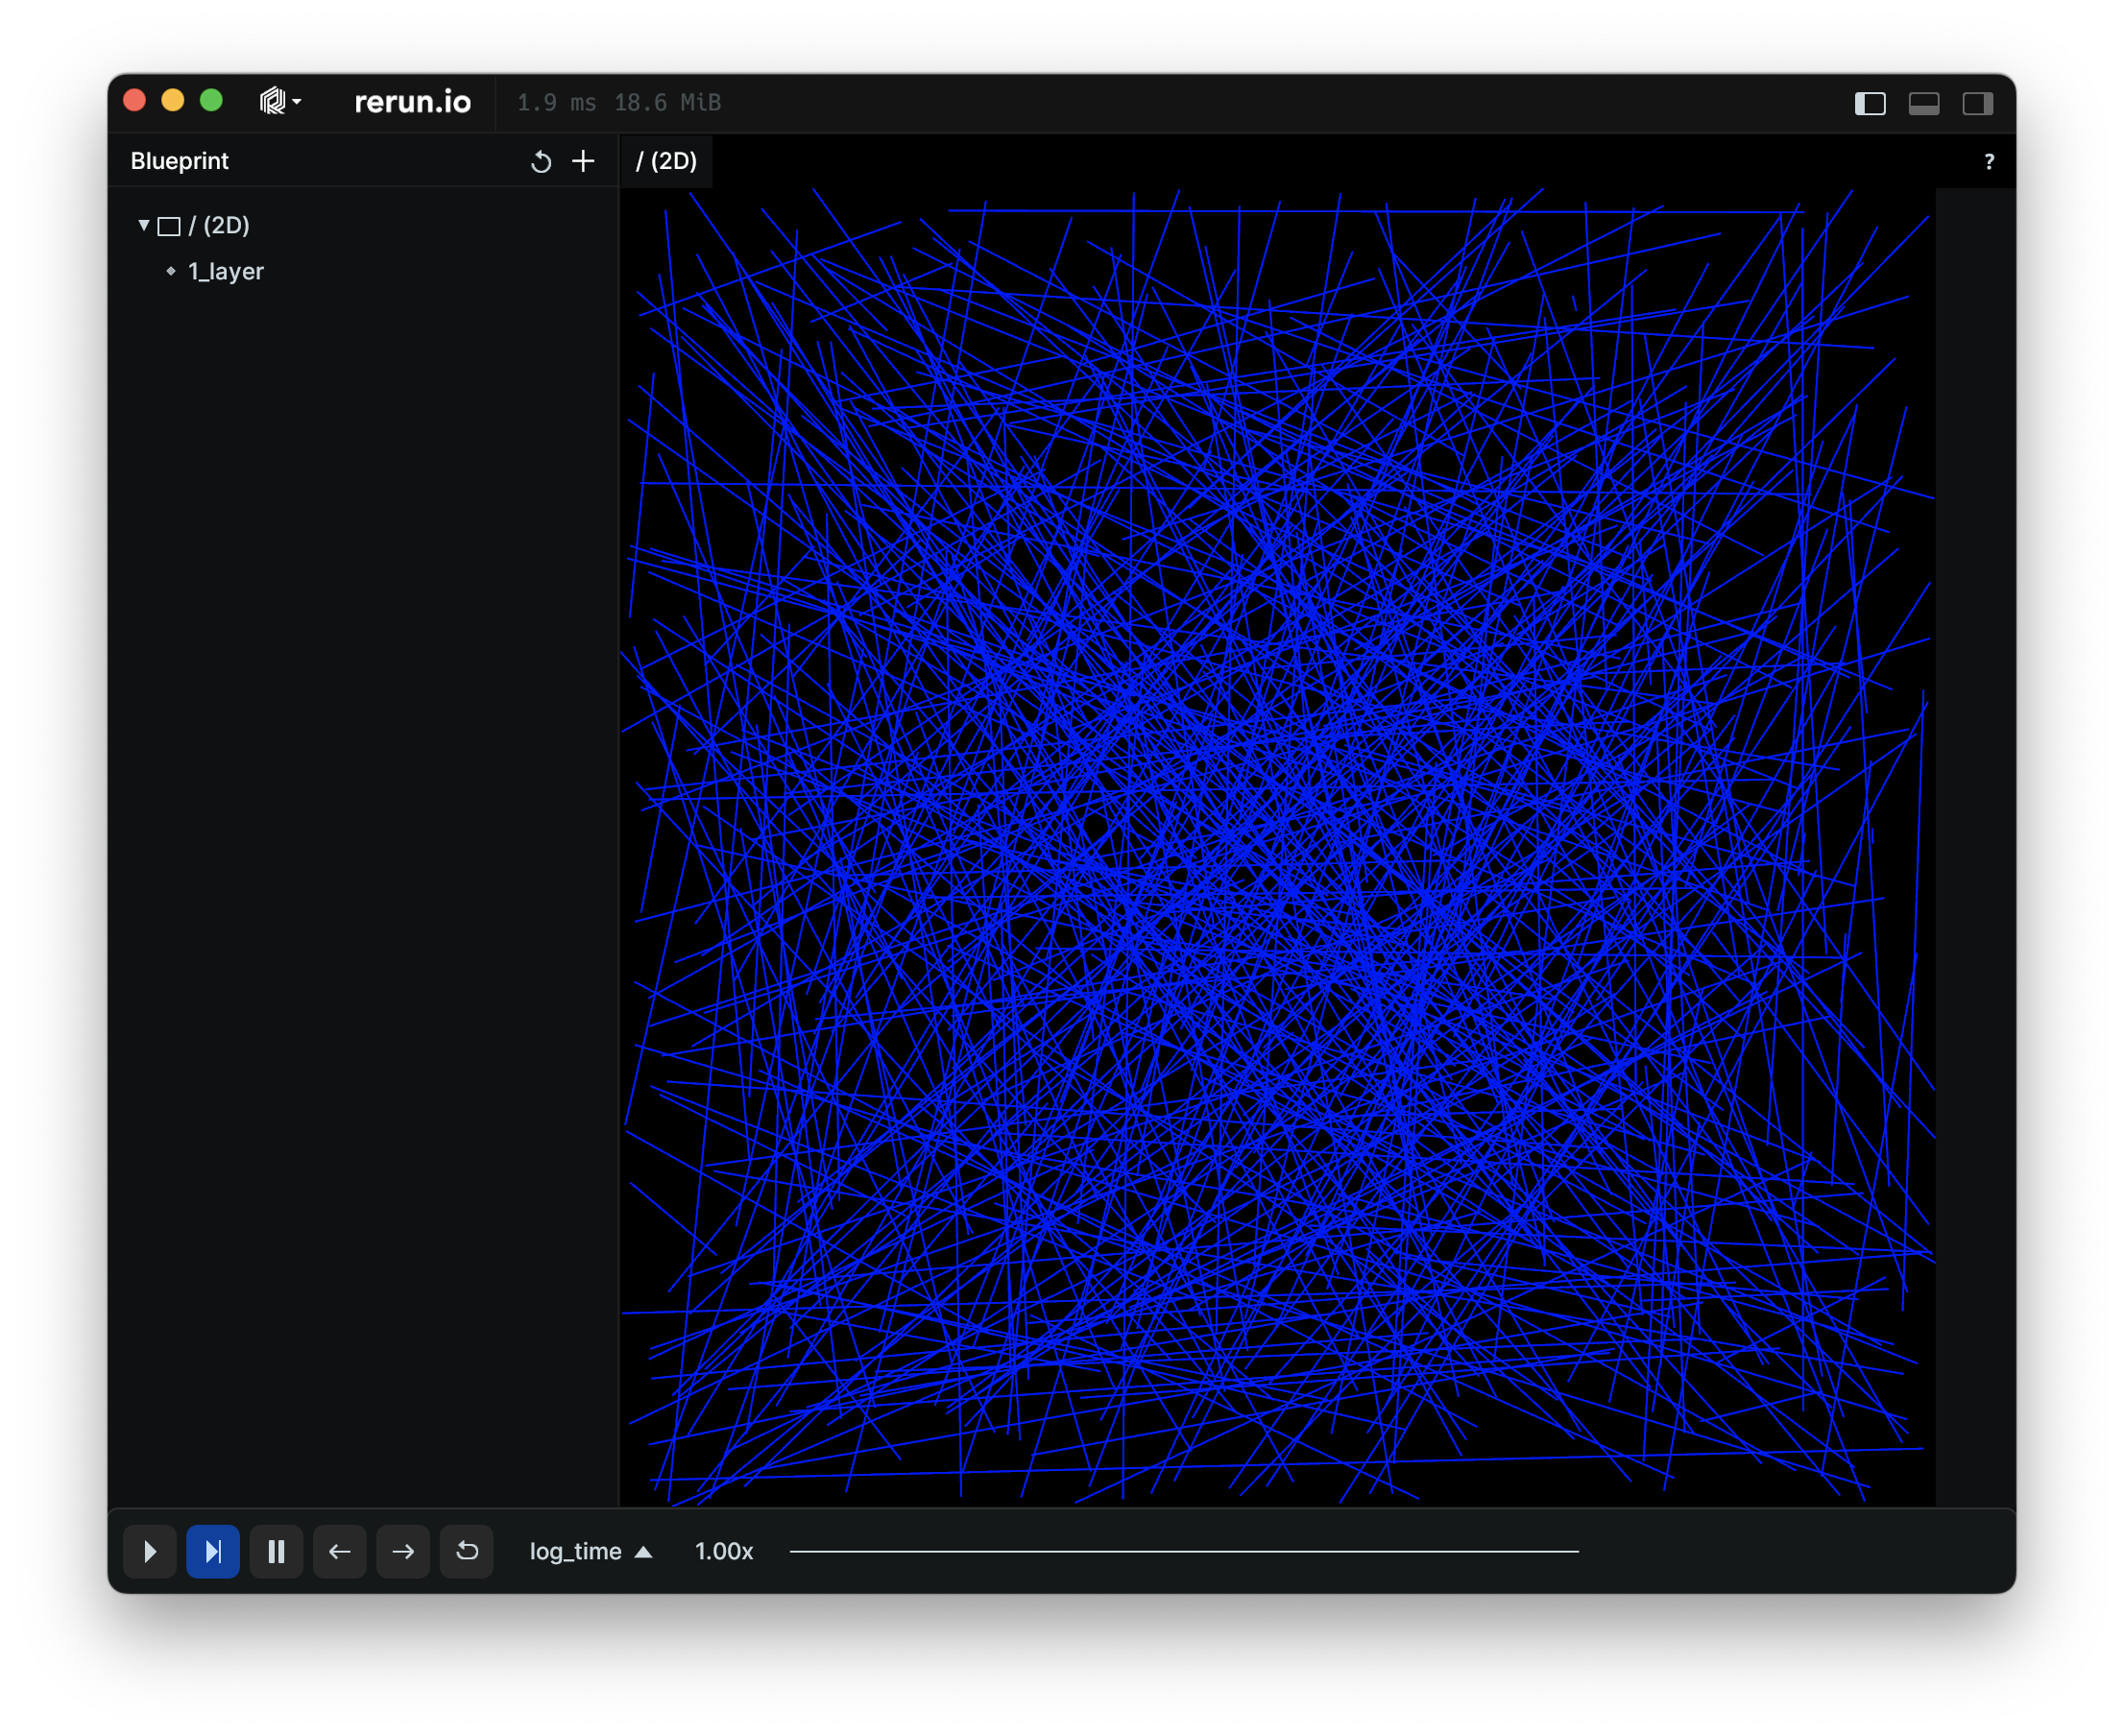Open the Rerun logo menu
This screenshot has width=2124, height=1736.
[x=279, y=102]
